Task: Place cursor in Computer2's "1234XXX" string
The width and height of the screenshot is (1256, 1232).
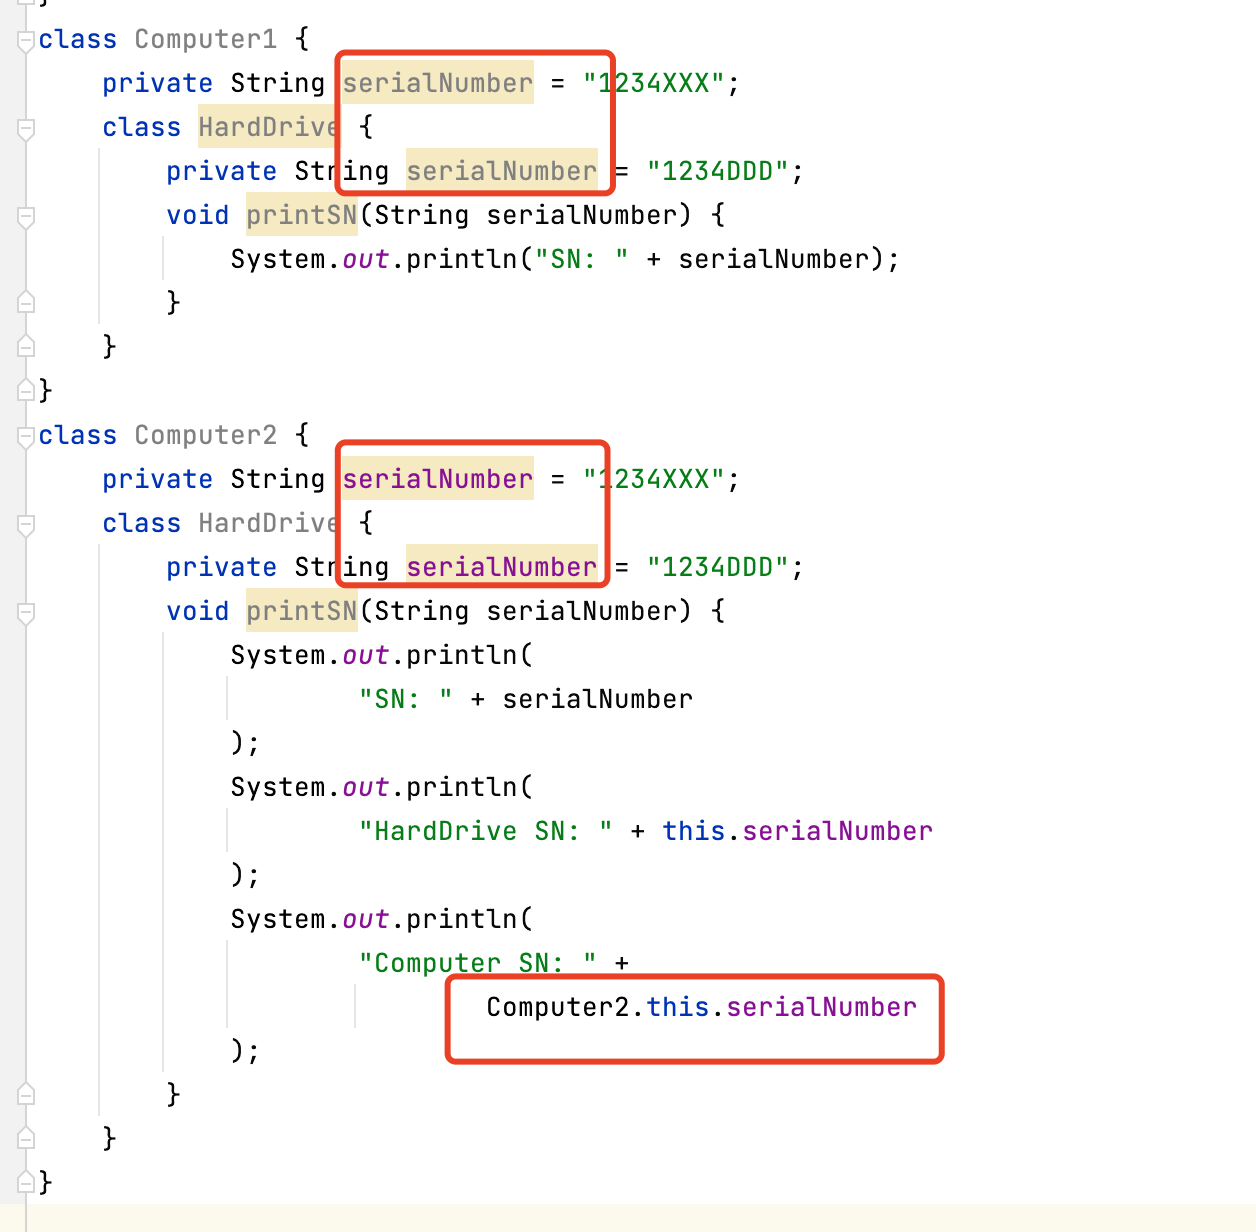Action: (x=654, y=479)
